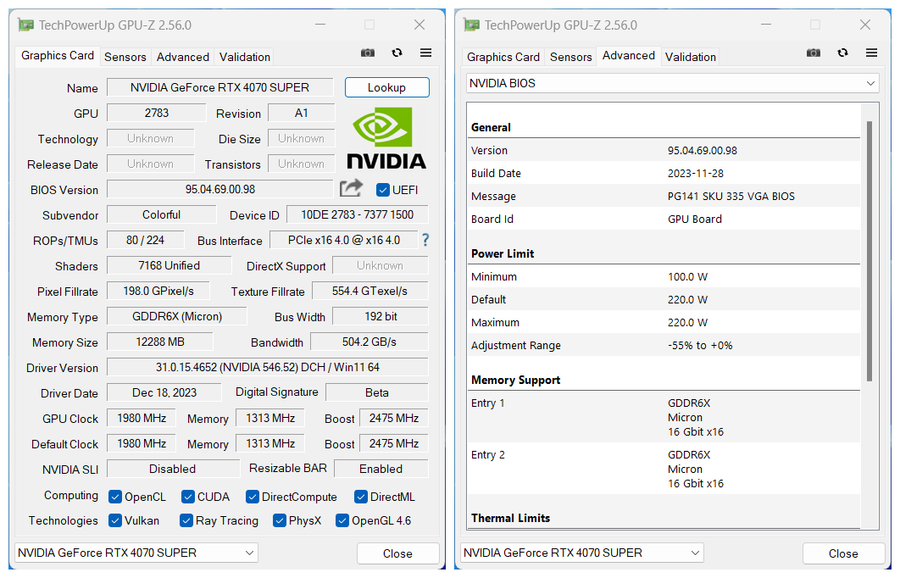The height and width of the screenshot is (578, 900).
Task: Click the NVIDIA logo image
Action: point(386,138)
